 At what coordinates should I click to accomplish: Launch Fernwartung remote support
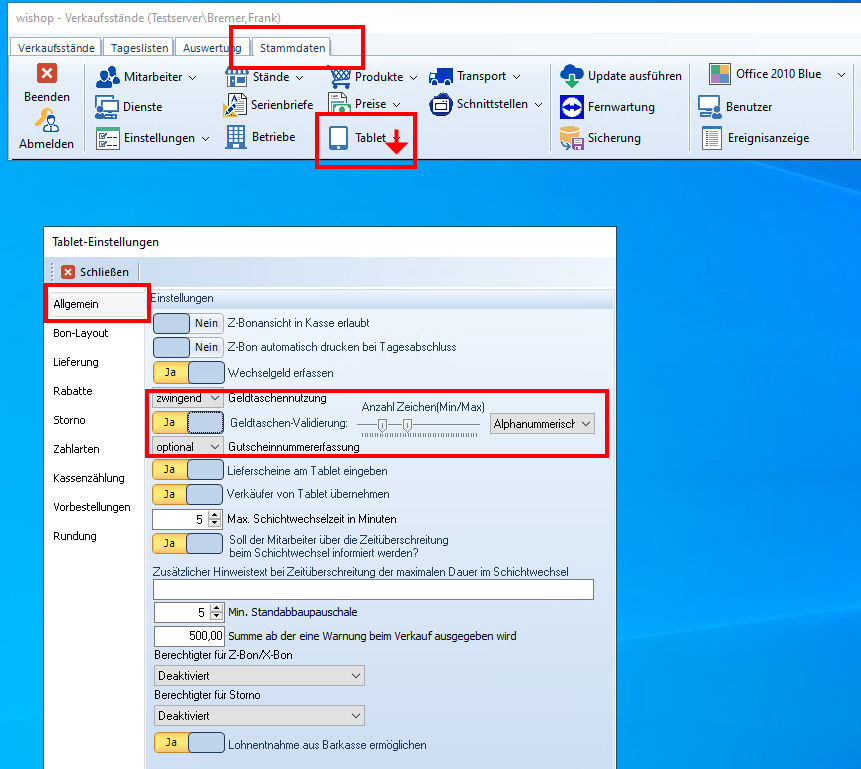pyautogui.click(x=572, y=107)
